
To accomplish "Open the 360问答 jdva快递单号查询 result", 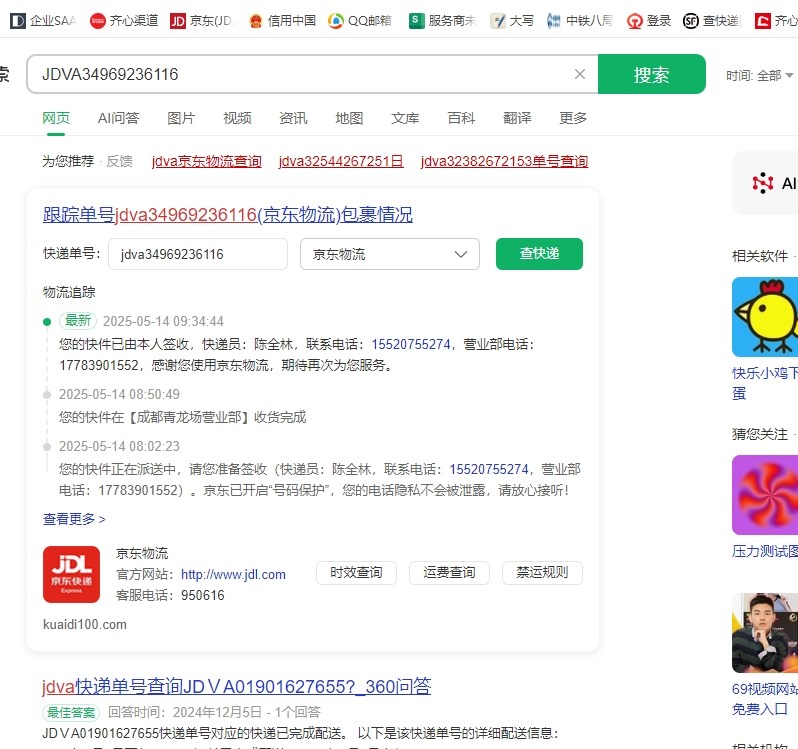I will point(237,686).
